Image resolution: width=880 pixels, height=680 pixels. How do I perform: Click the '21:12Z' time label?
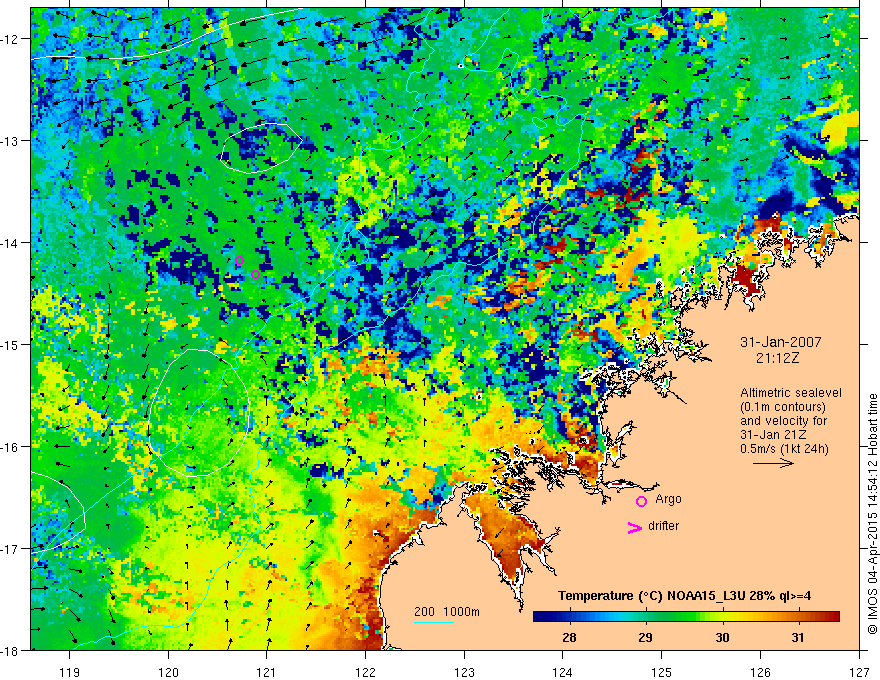tap(777, 358)
